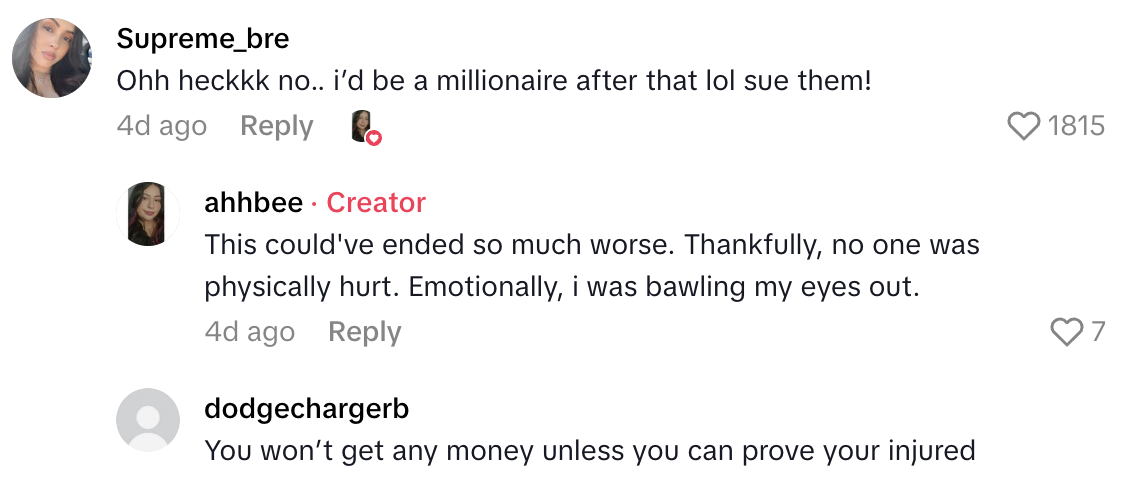Click the pink Creator label
The width and height of the screenshot is (1130, 478).
coord(376,203)
